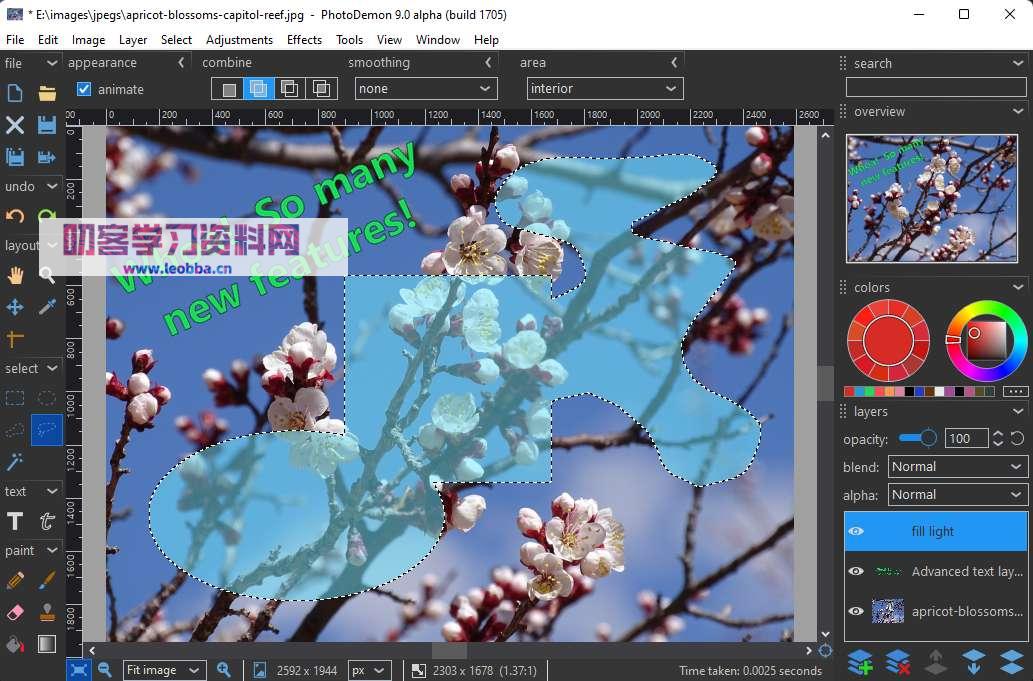The image size is (1033, 681).
Task: Toggle the animate checkbox
Action: (82, 88)
